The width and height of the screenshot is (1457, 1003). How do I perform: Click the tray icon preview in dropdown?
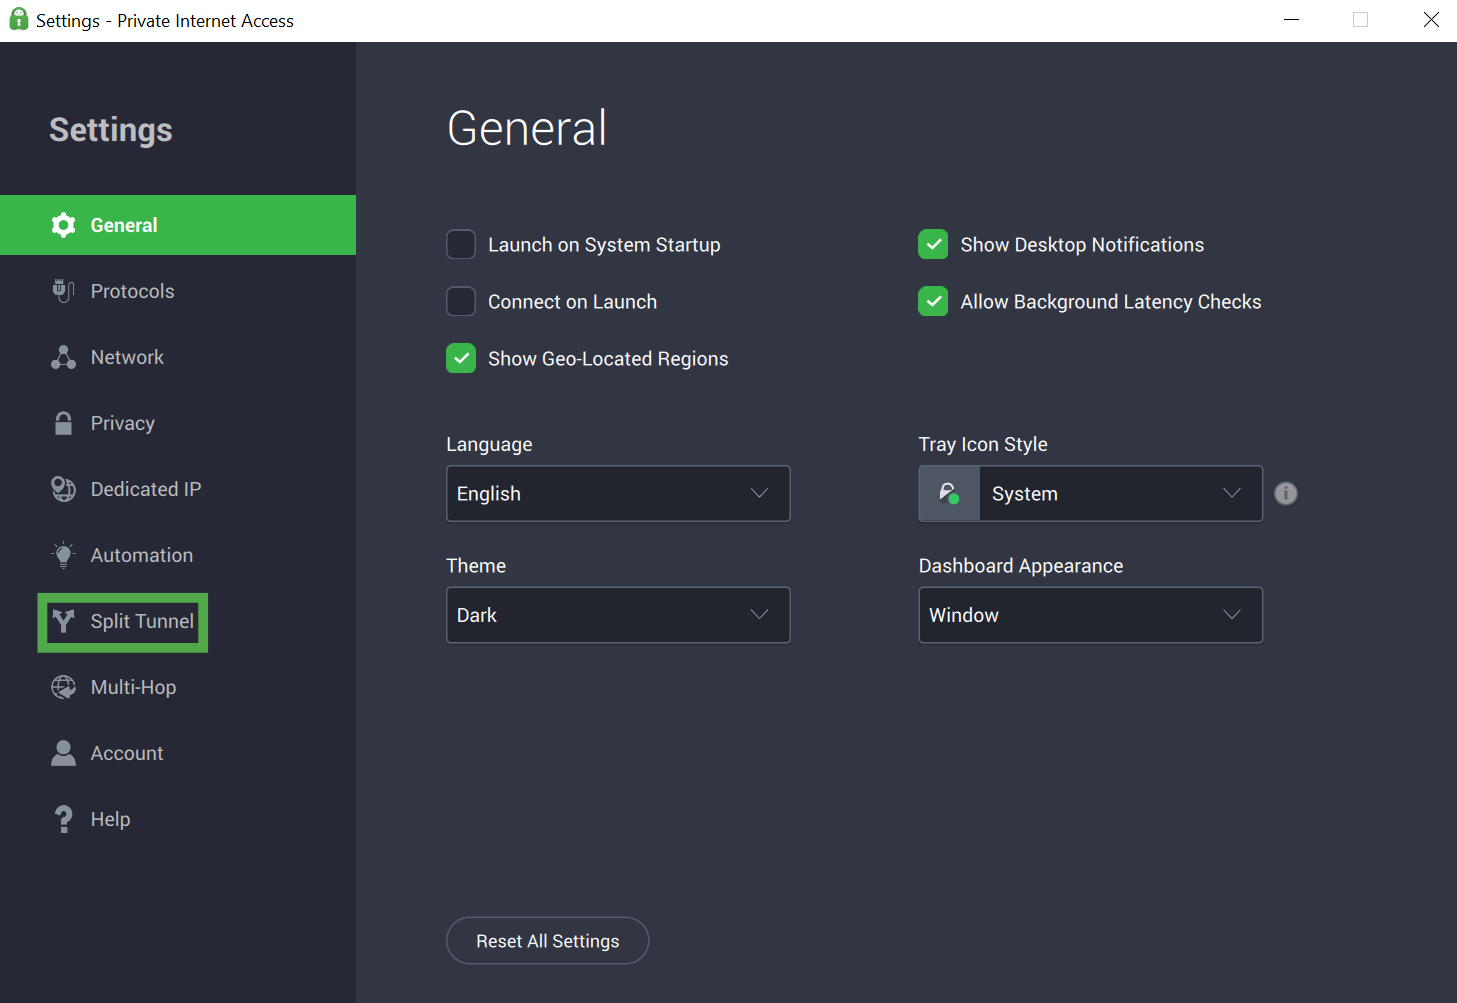pos(949,493)
